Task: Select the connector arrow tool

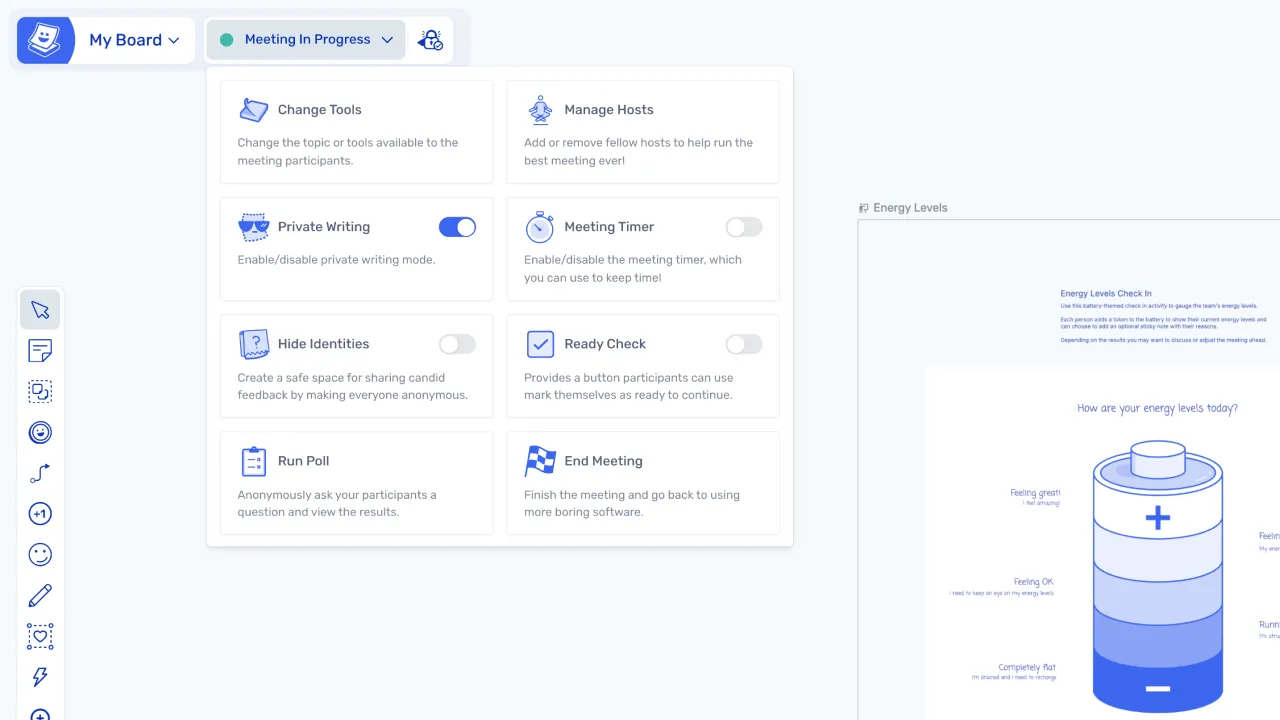Action: pos(40,473)
